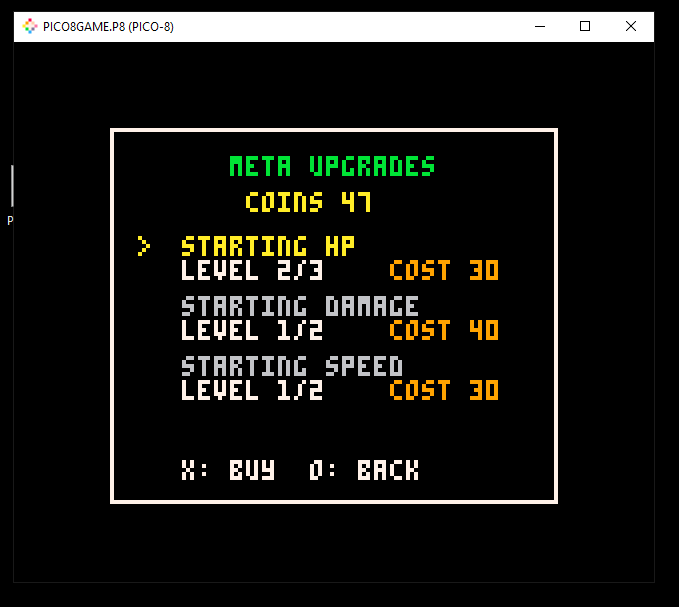Select the STARTING HP upgrade

click(268, 246)
